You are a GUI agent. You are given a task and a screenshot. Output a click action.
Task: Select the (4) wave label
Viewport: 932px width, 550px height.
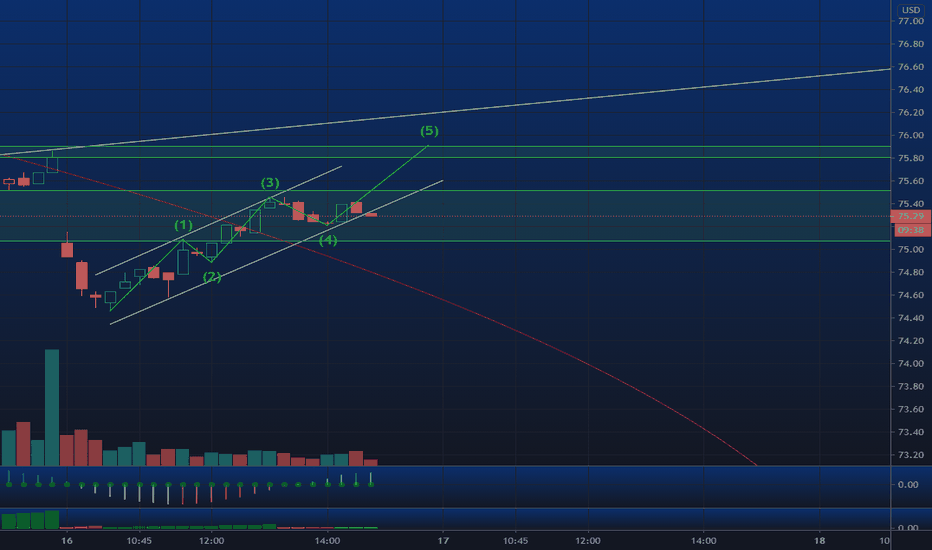tap(328, 240)
